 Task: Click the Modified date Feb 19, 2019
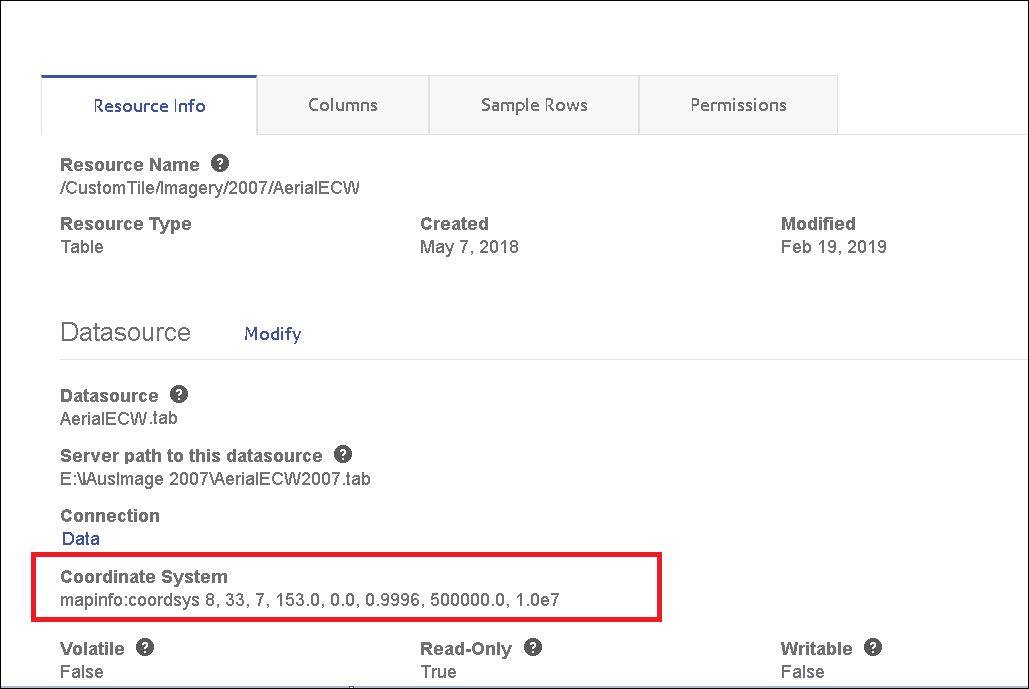[833, 247]
